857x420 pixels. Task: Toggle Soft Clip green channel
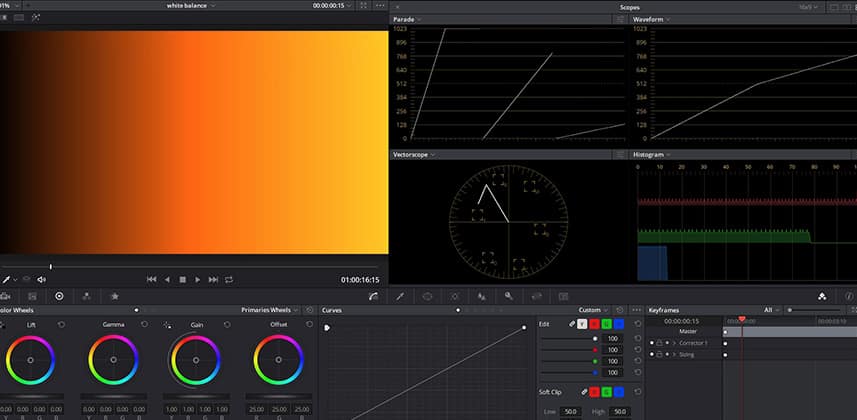607,392
